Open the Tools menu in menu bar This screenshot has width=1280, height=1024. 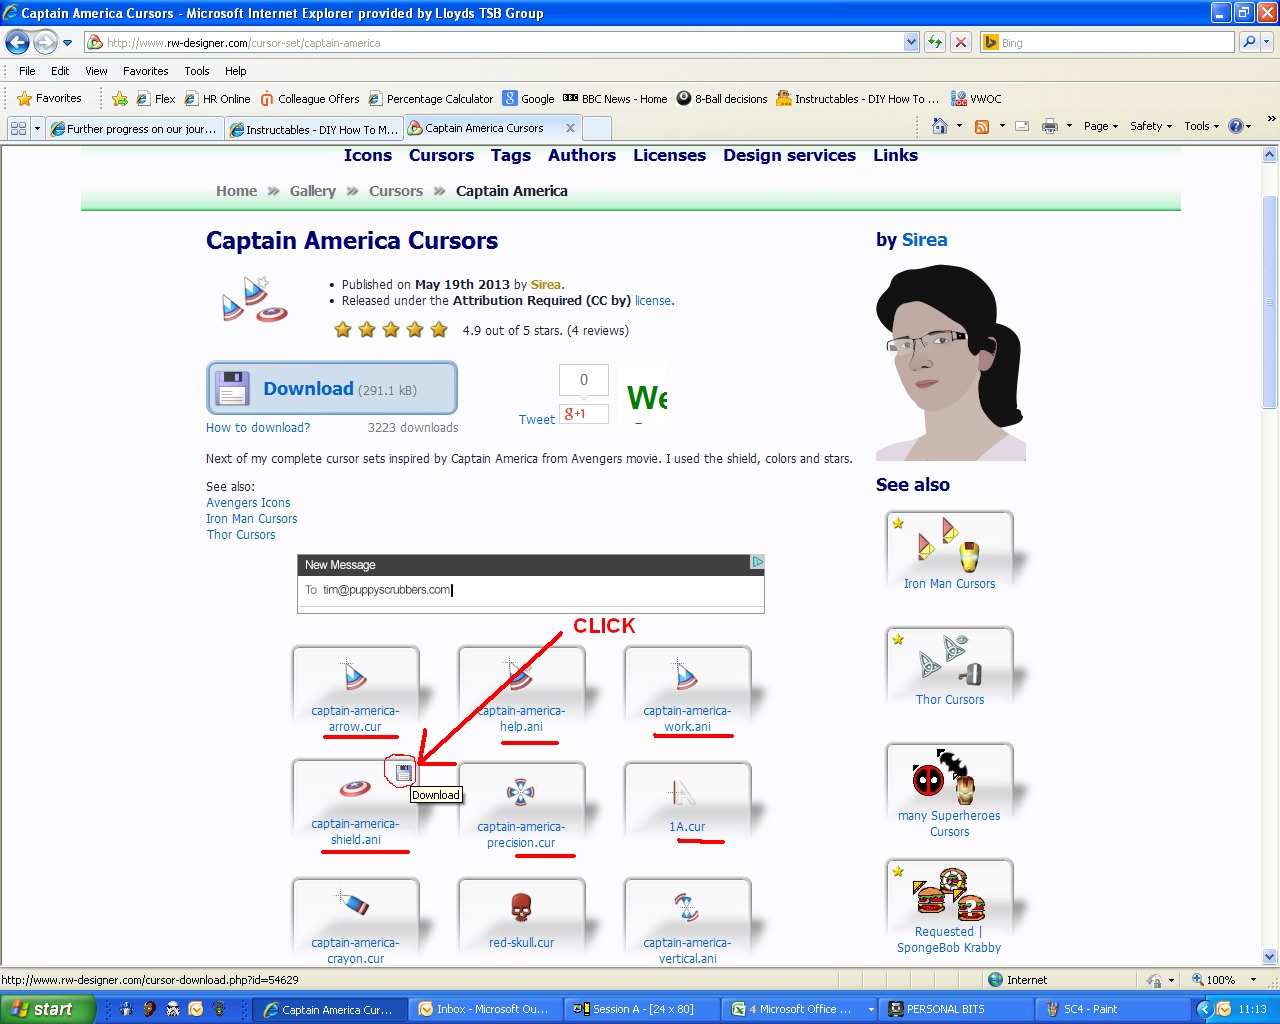tap(197, 71)
